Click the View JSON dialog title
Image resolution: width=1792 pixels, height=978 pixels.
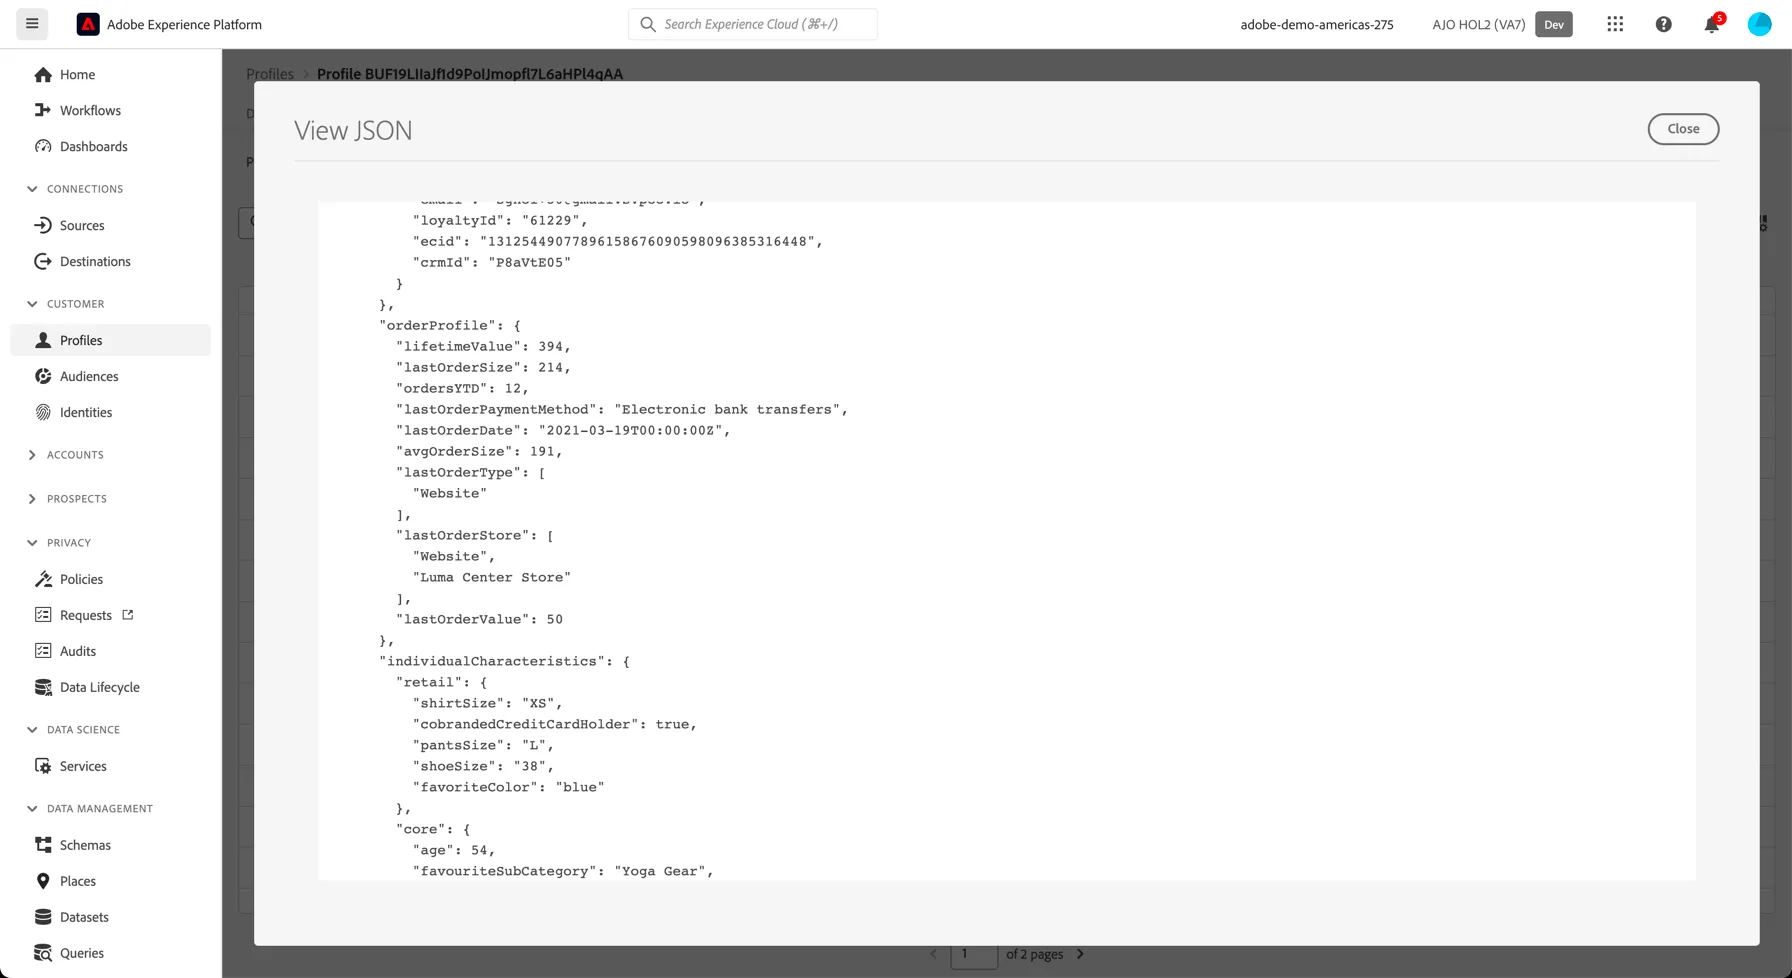353,130
